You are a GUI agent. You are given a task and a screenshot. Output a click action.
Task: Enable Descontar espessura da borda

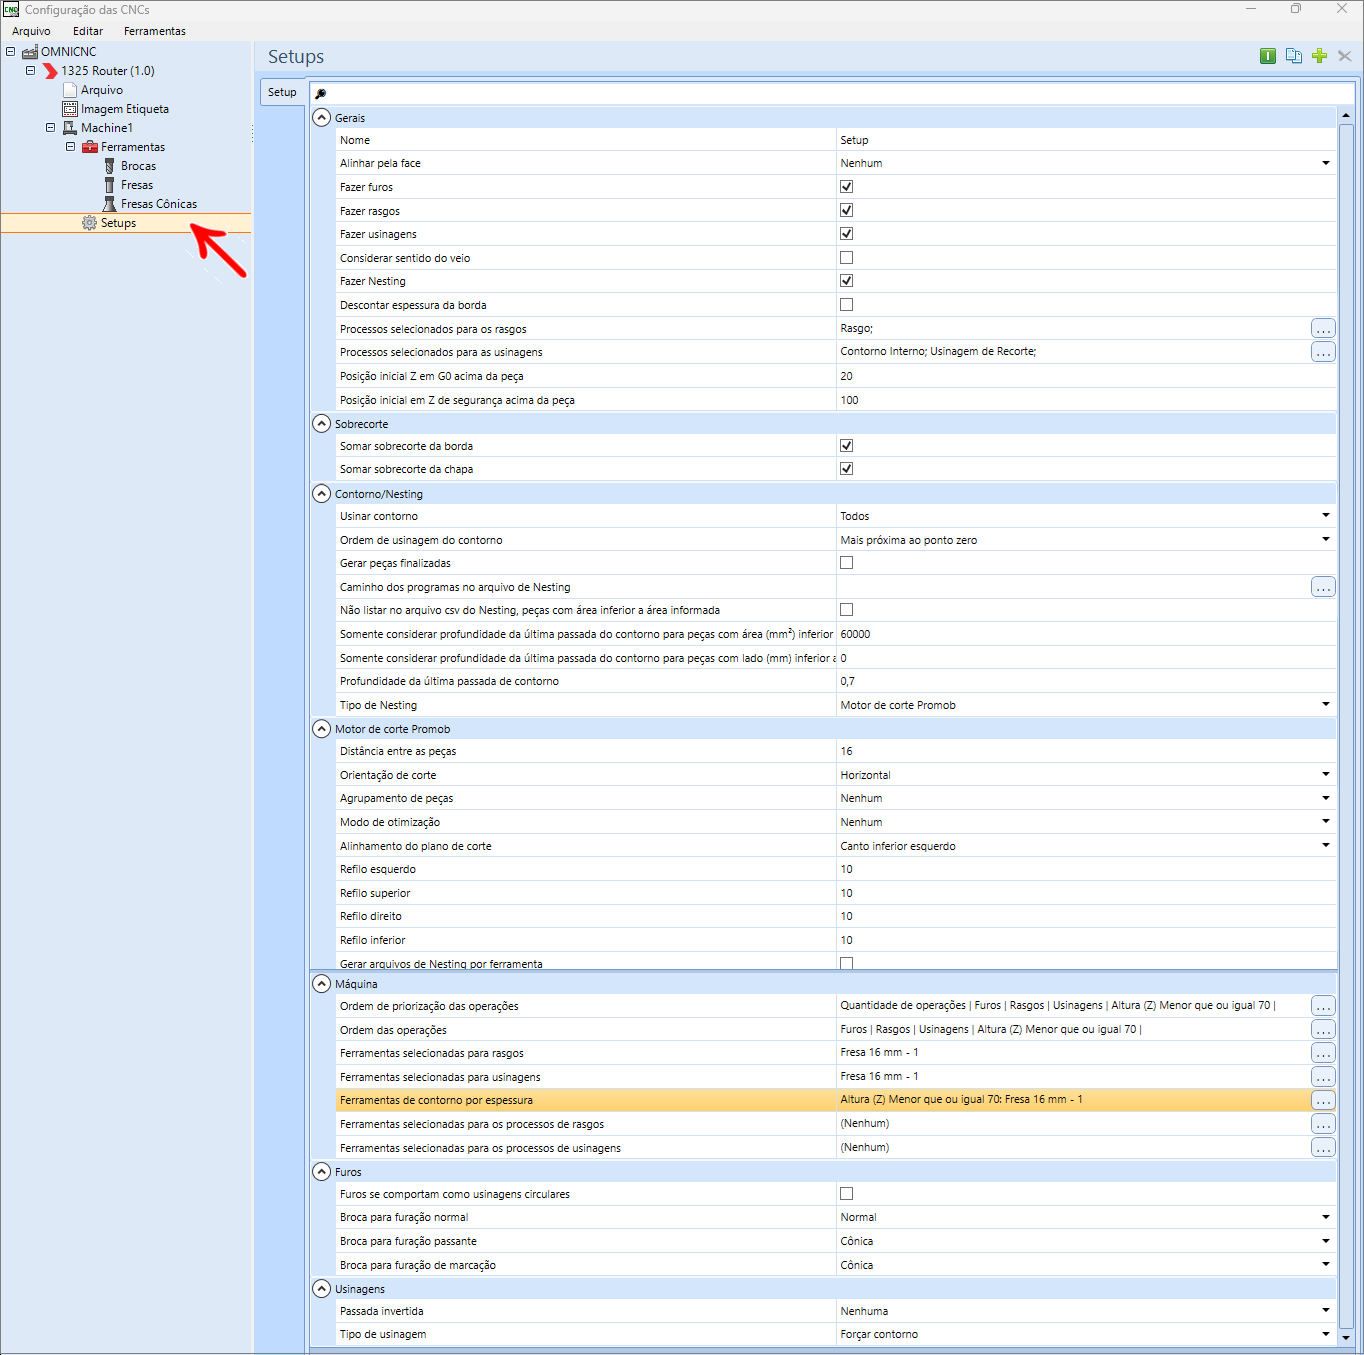(x=846, y=305)
